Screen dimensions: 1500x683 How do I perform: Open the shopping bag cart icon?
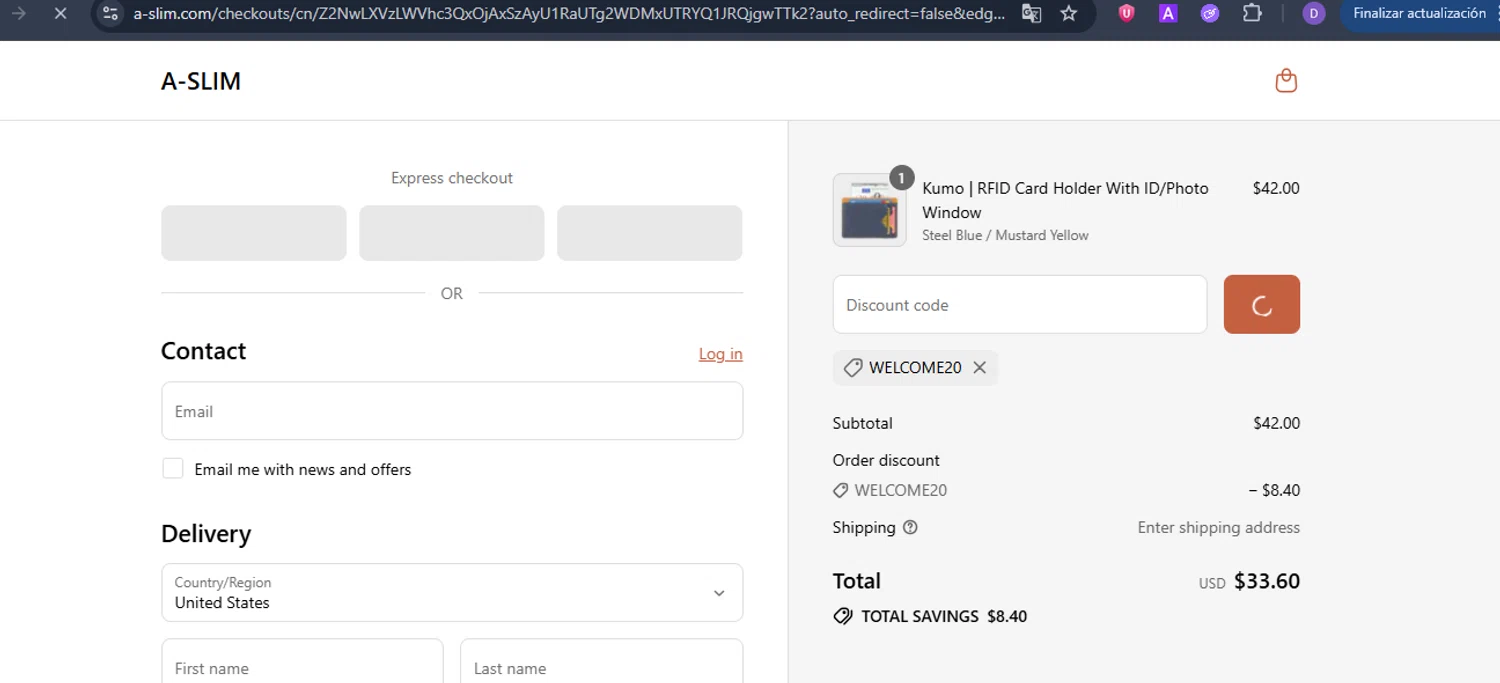coord(1286,81)
